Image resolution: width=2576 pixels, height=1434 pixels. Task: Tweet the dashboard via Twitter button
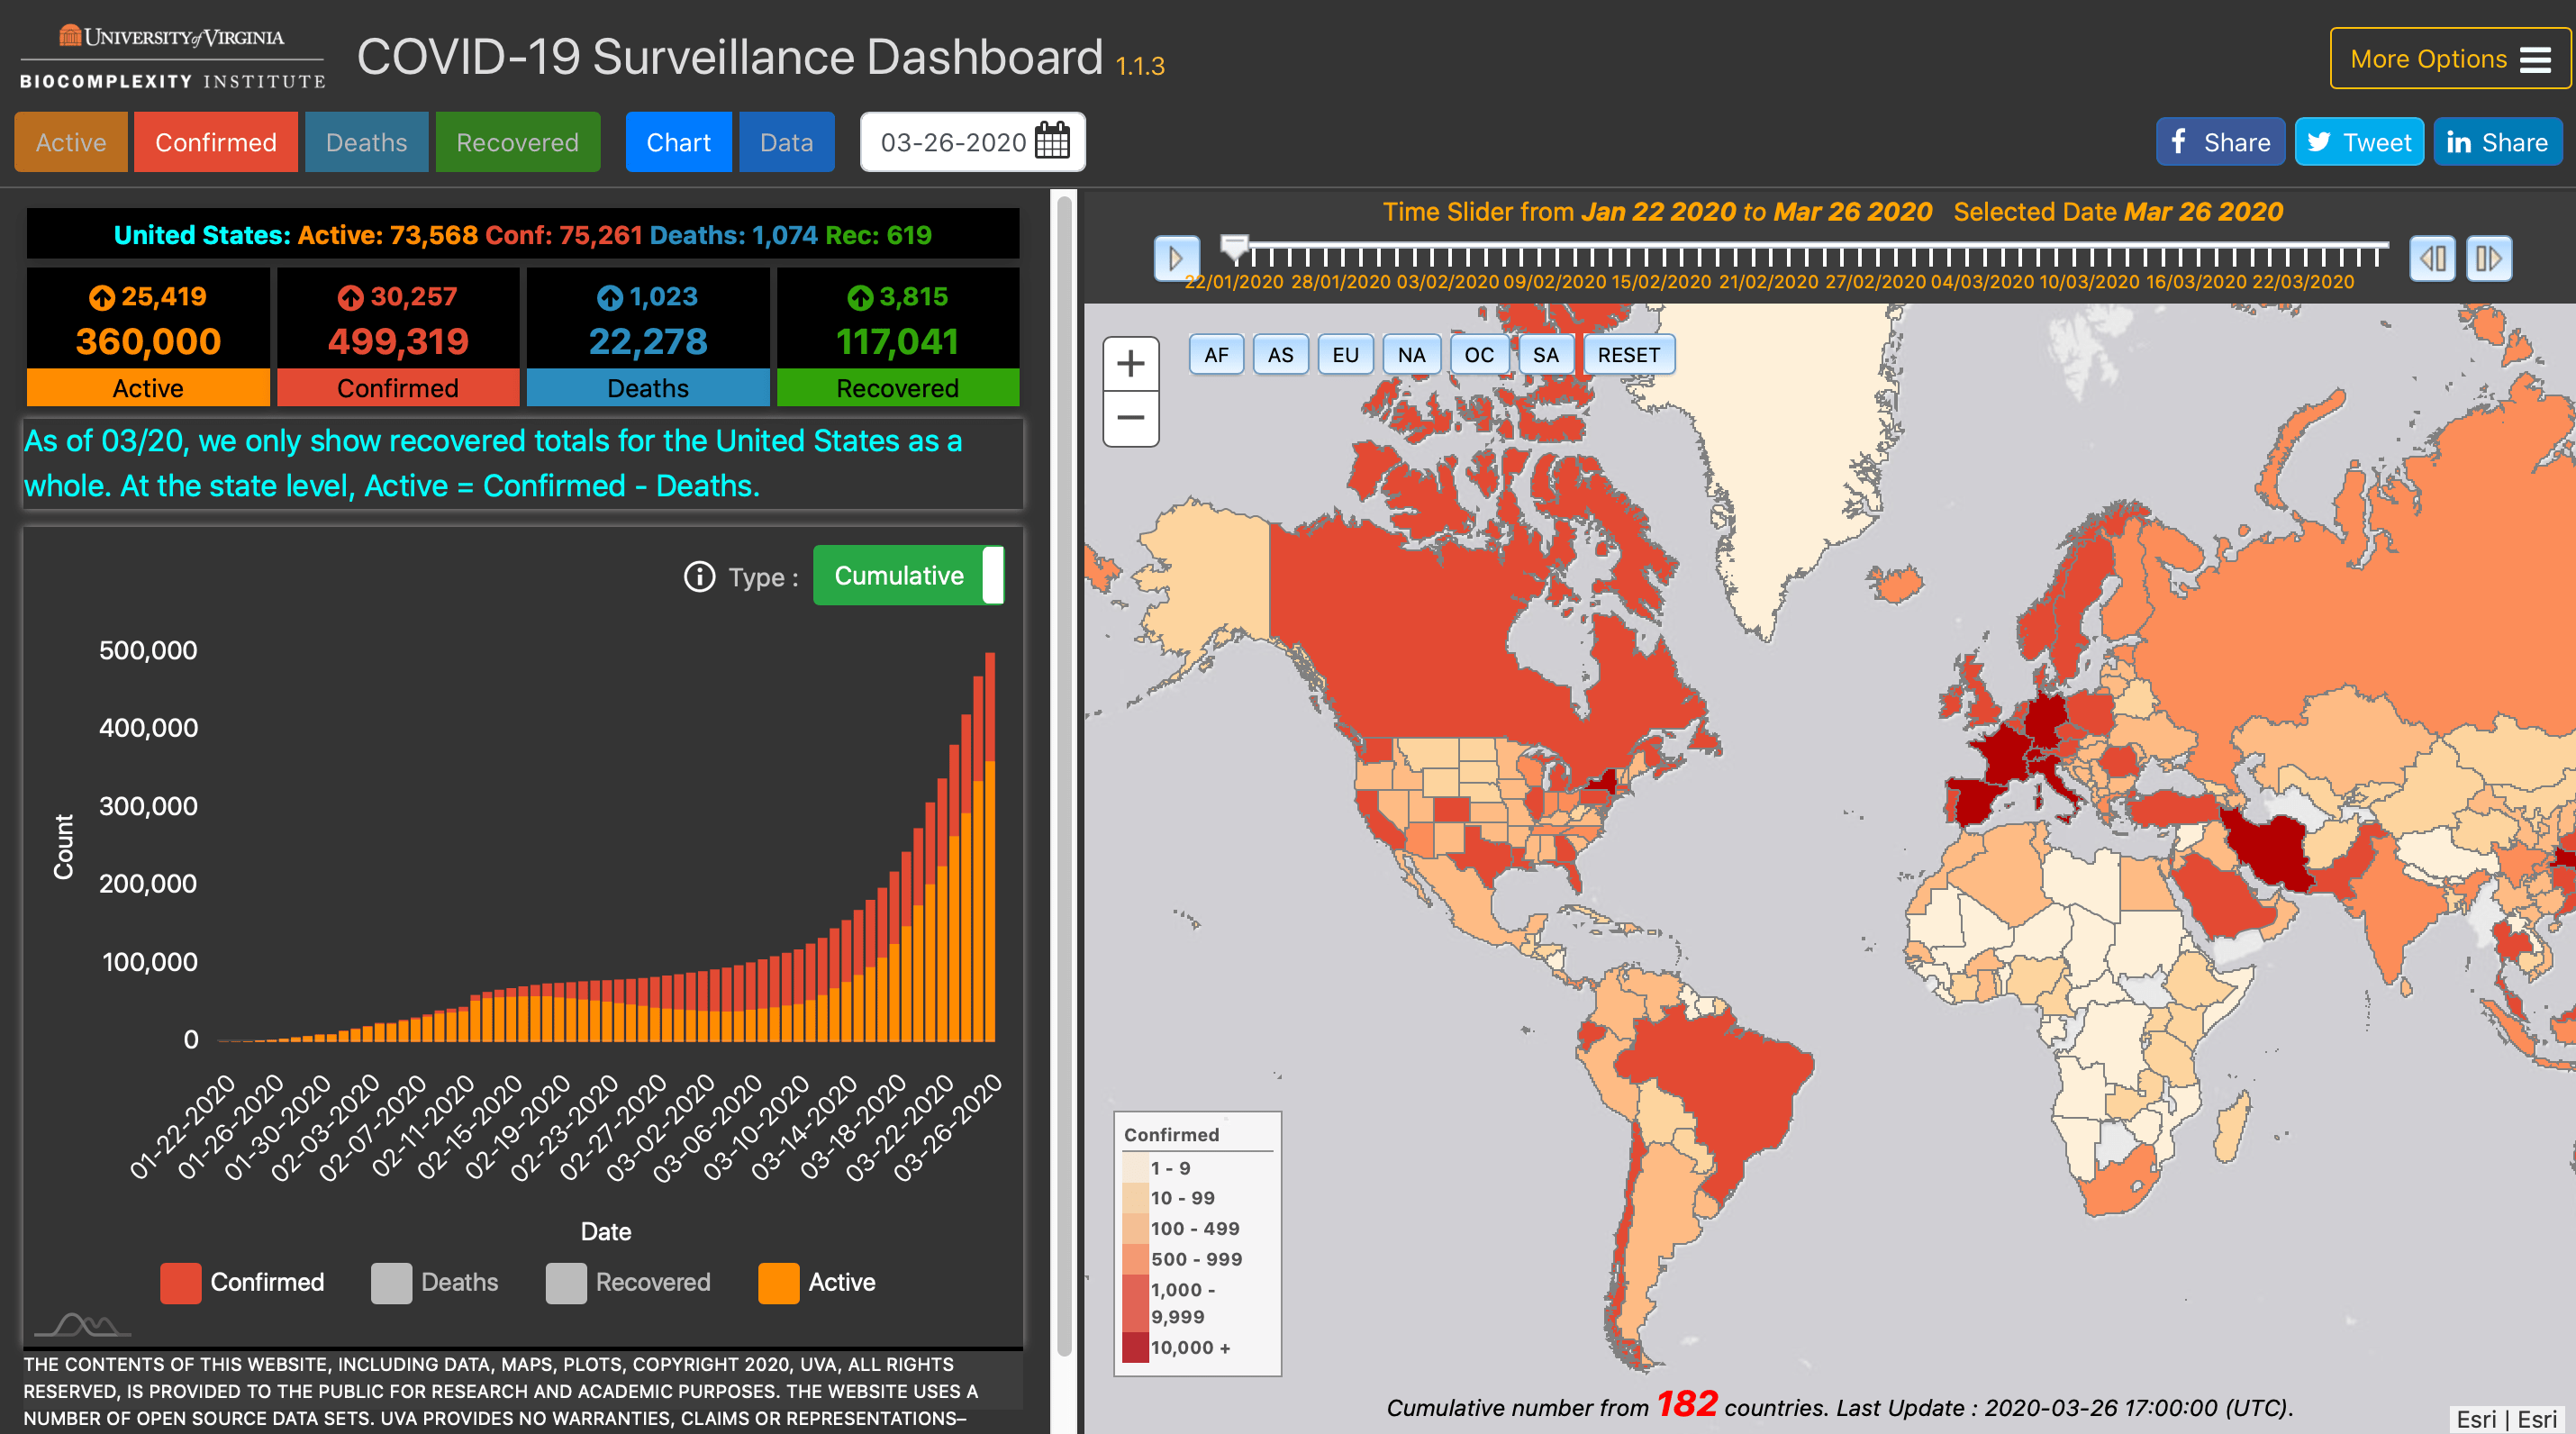[x=2358, y=142]
